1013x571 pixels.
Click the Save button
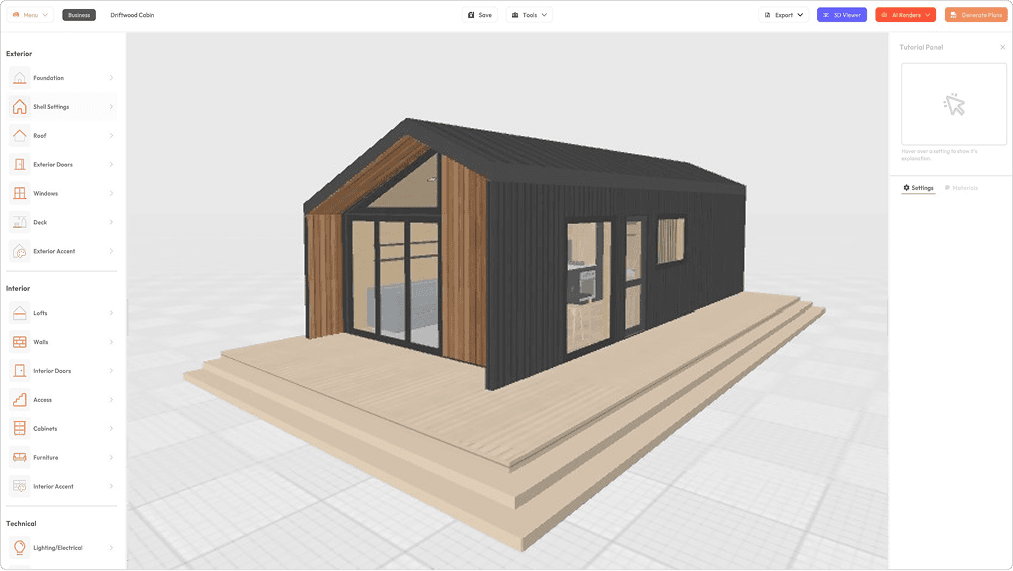[x=479, y=15]
